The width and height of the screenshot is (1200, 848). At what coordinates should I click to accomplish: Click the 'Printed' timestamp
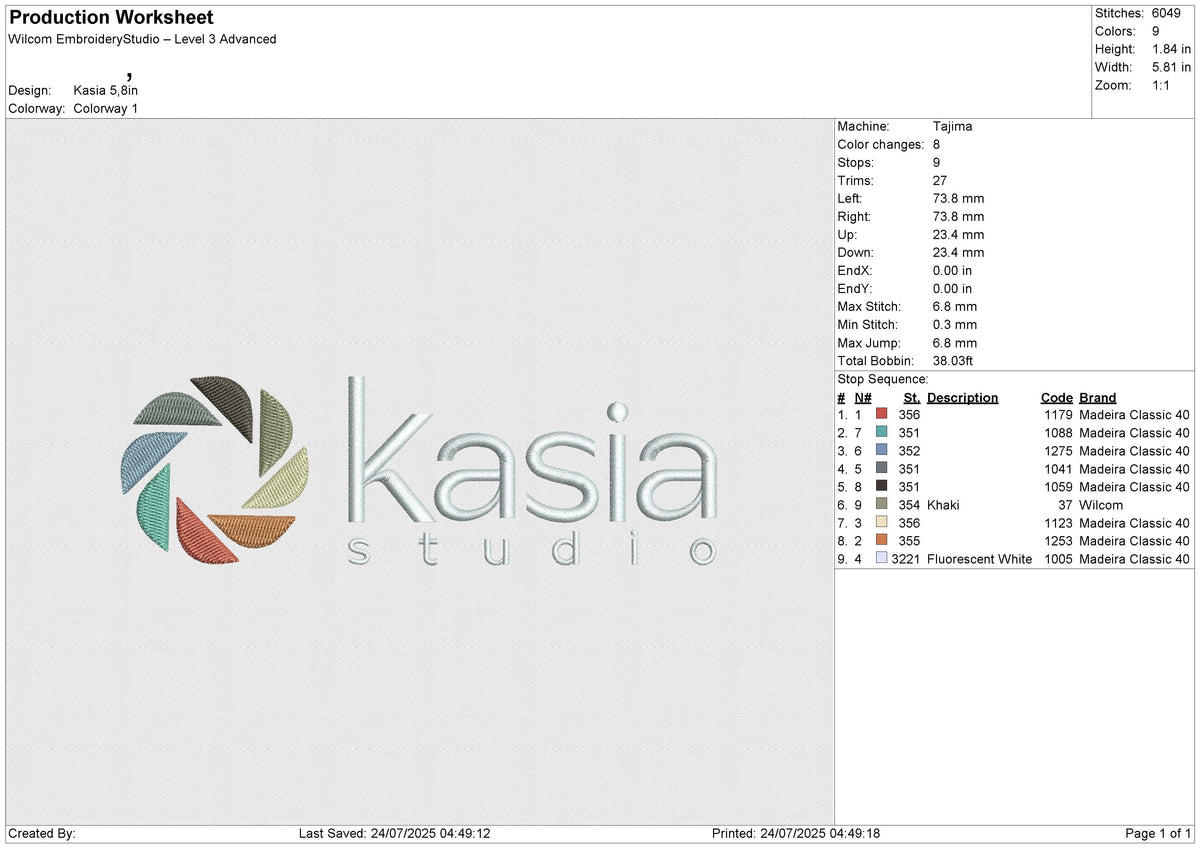(798, 833)
